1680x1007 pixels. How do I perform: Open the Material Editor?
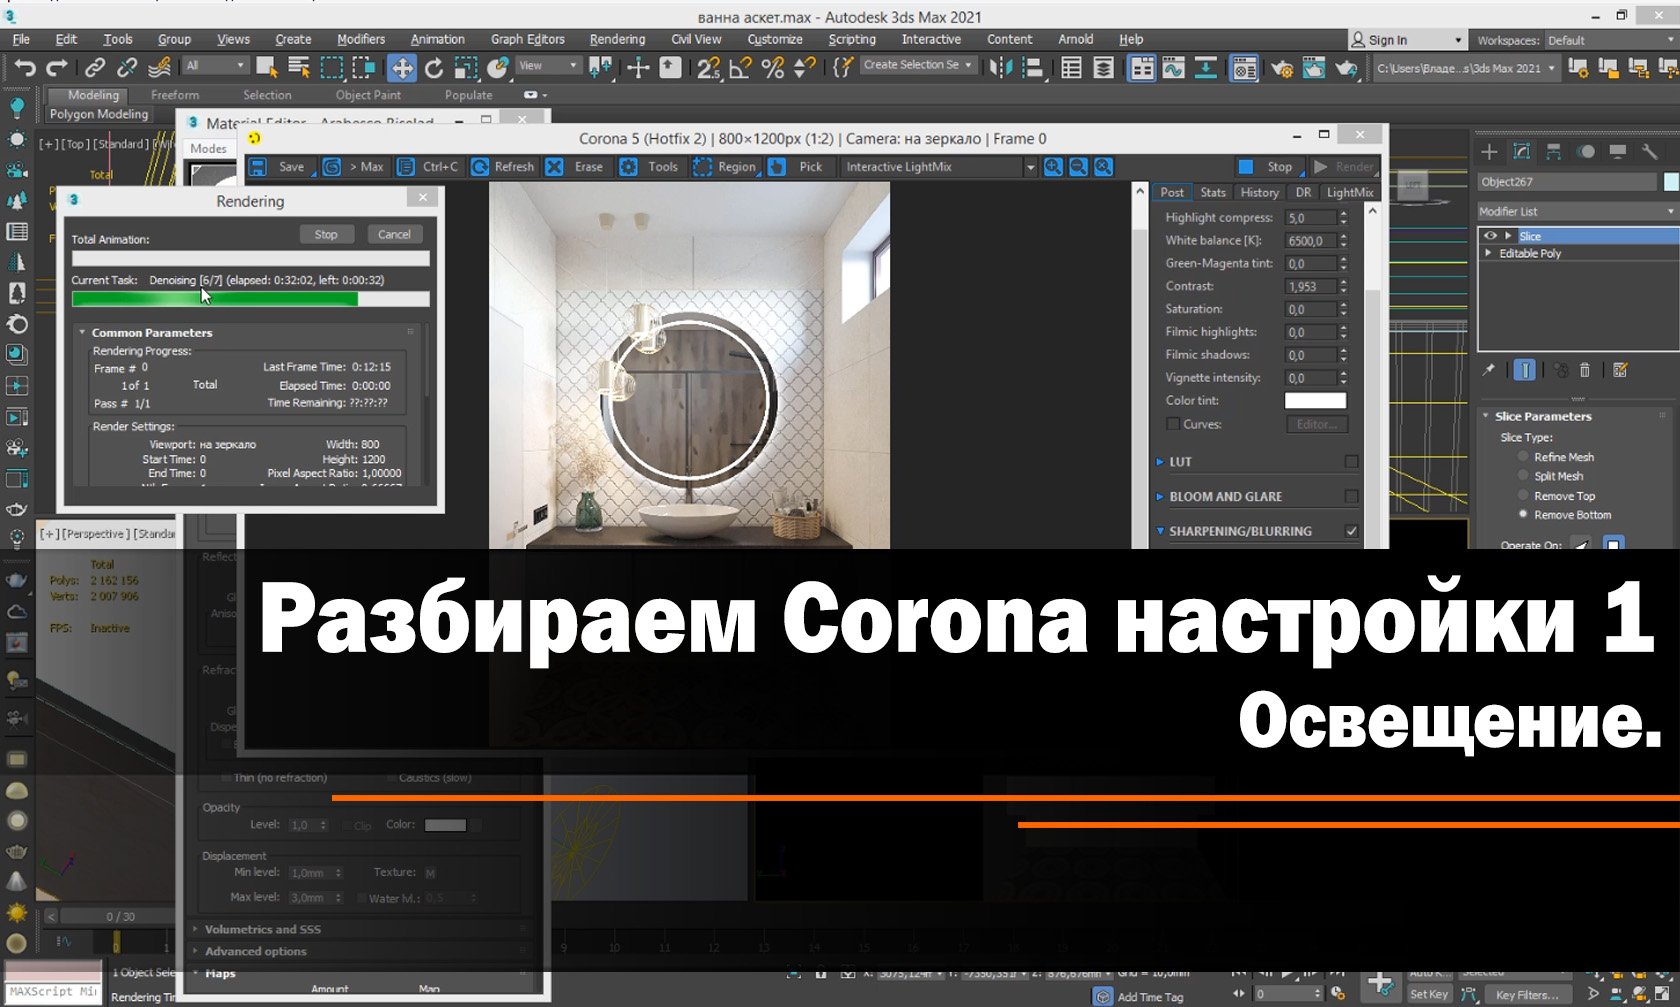click(x=1243, y=68)
